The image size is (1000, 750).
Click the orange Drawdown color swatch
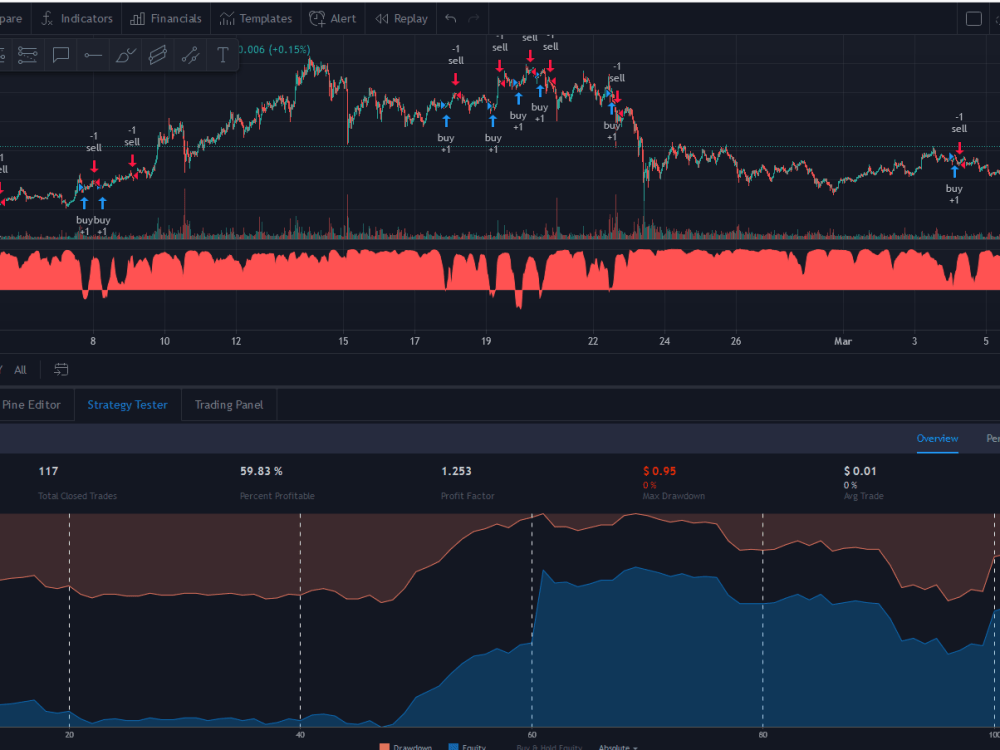pyautogui.click(x=383, y=746)
